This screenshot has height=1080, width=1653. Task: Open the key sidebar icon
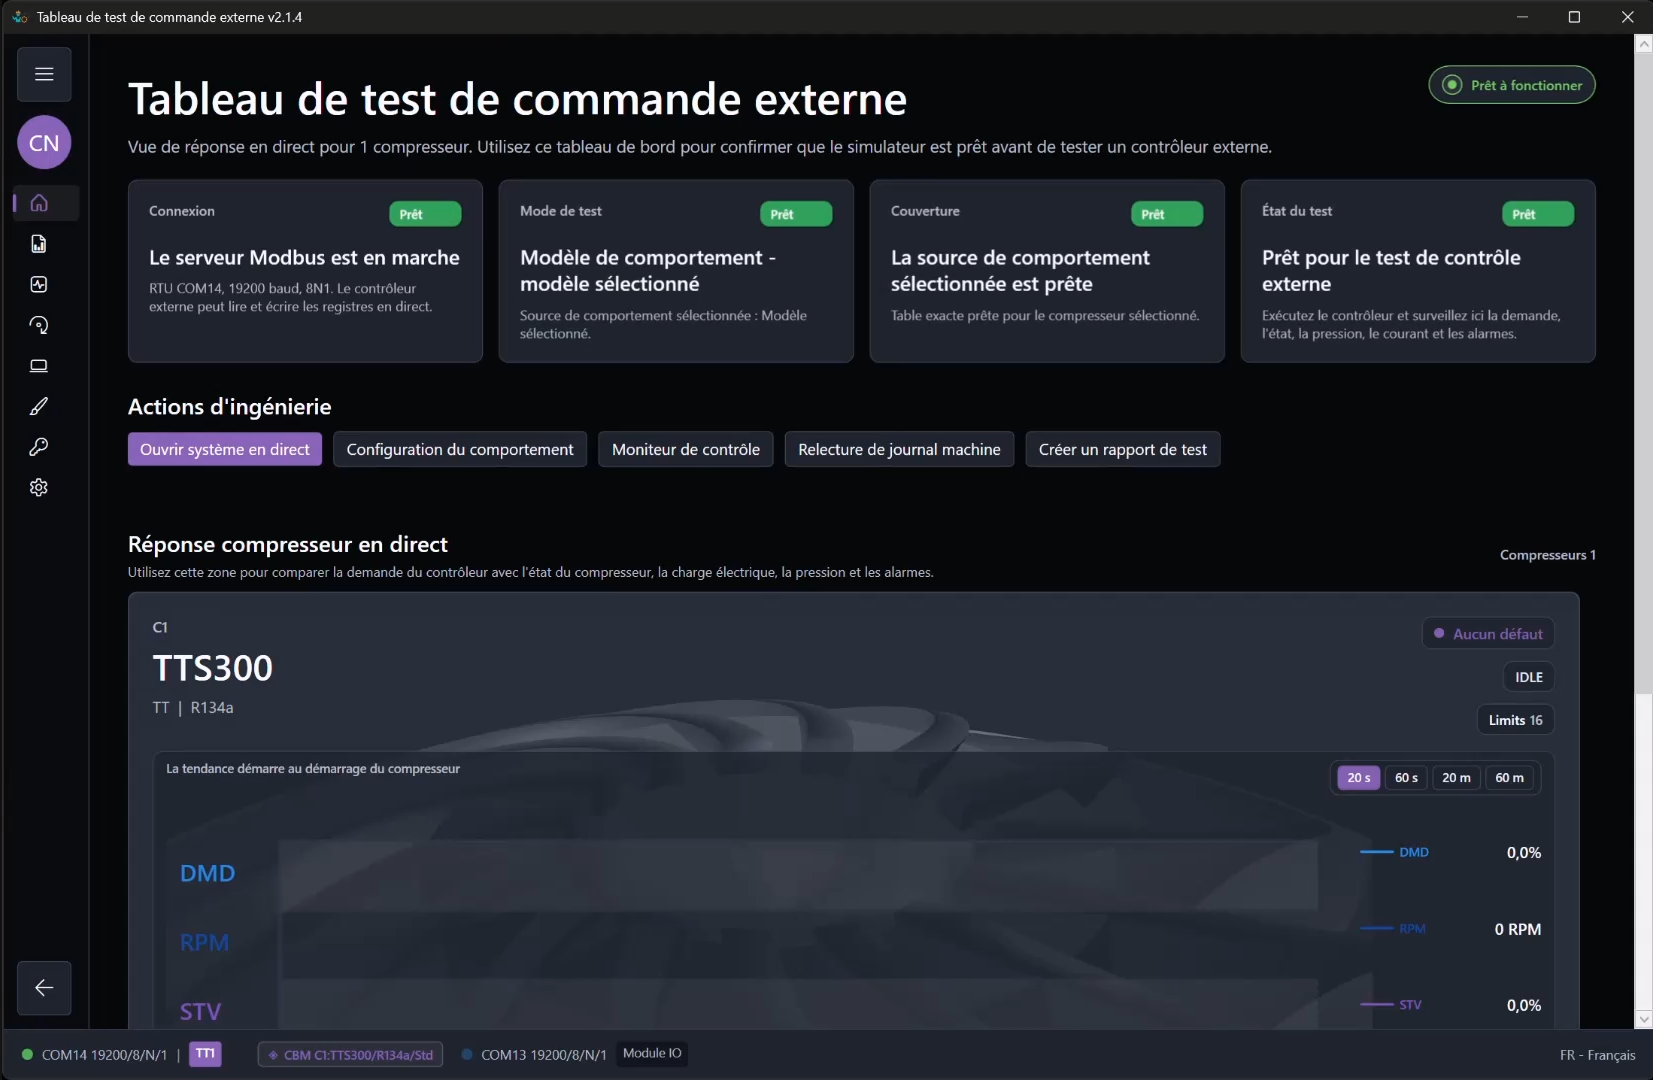coord(39,447)
